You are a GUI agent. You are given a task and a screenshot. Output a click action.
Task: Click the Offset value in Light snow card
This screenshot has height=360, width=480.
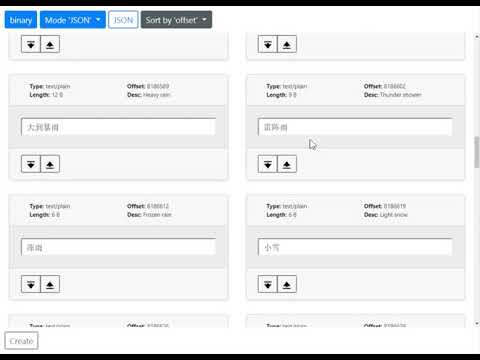click(x=395, y=206)
